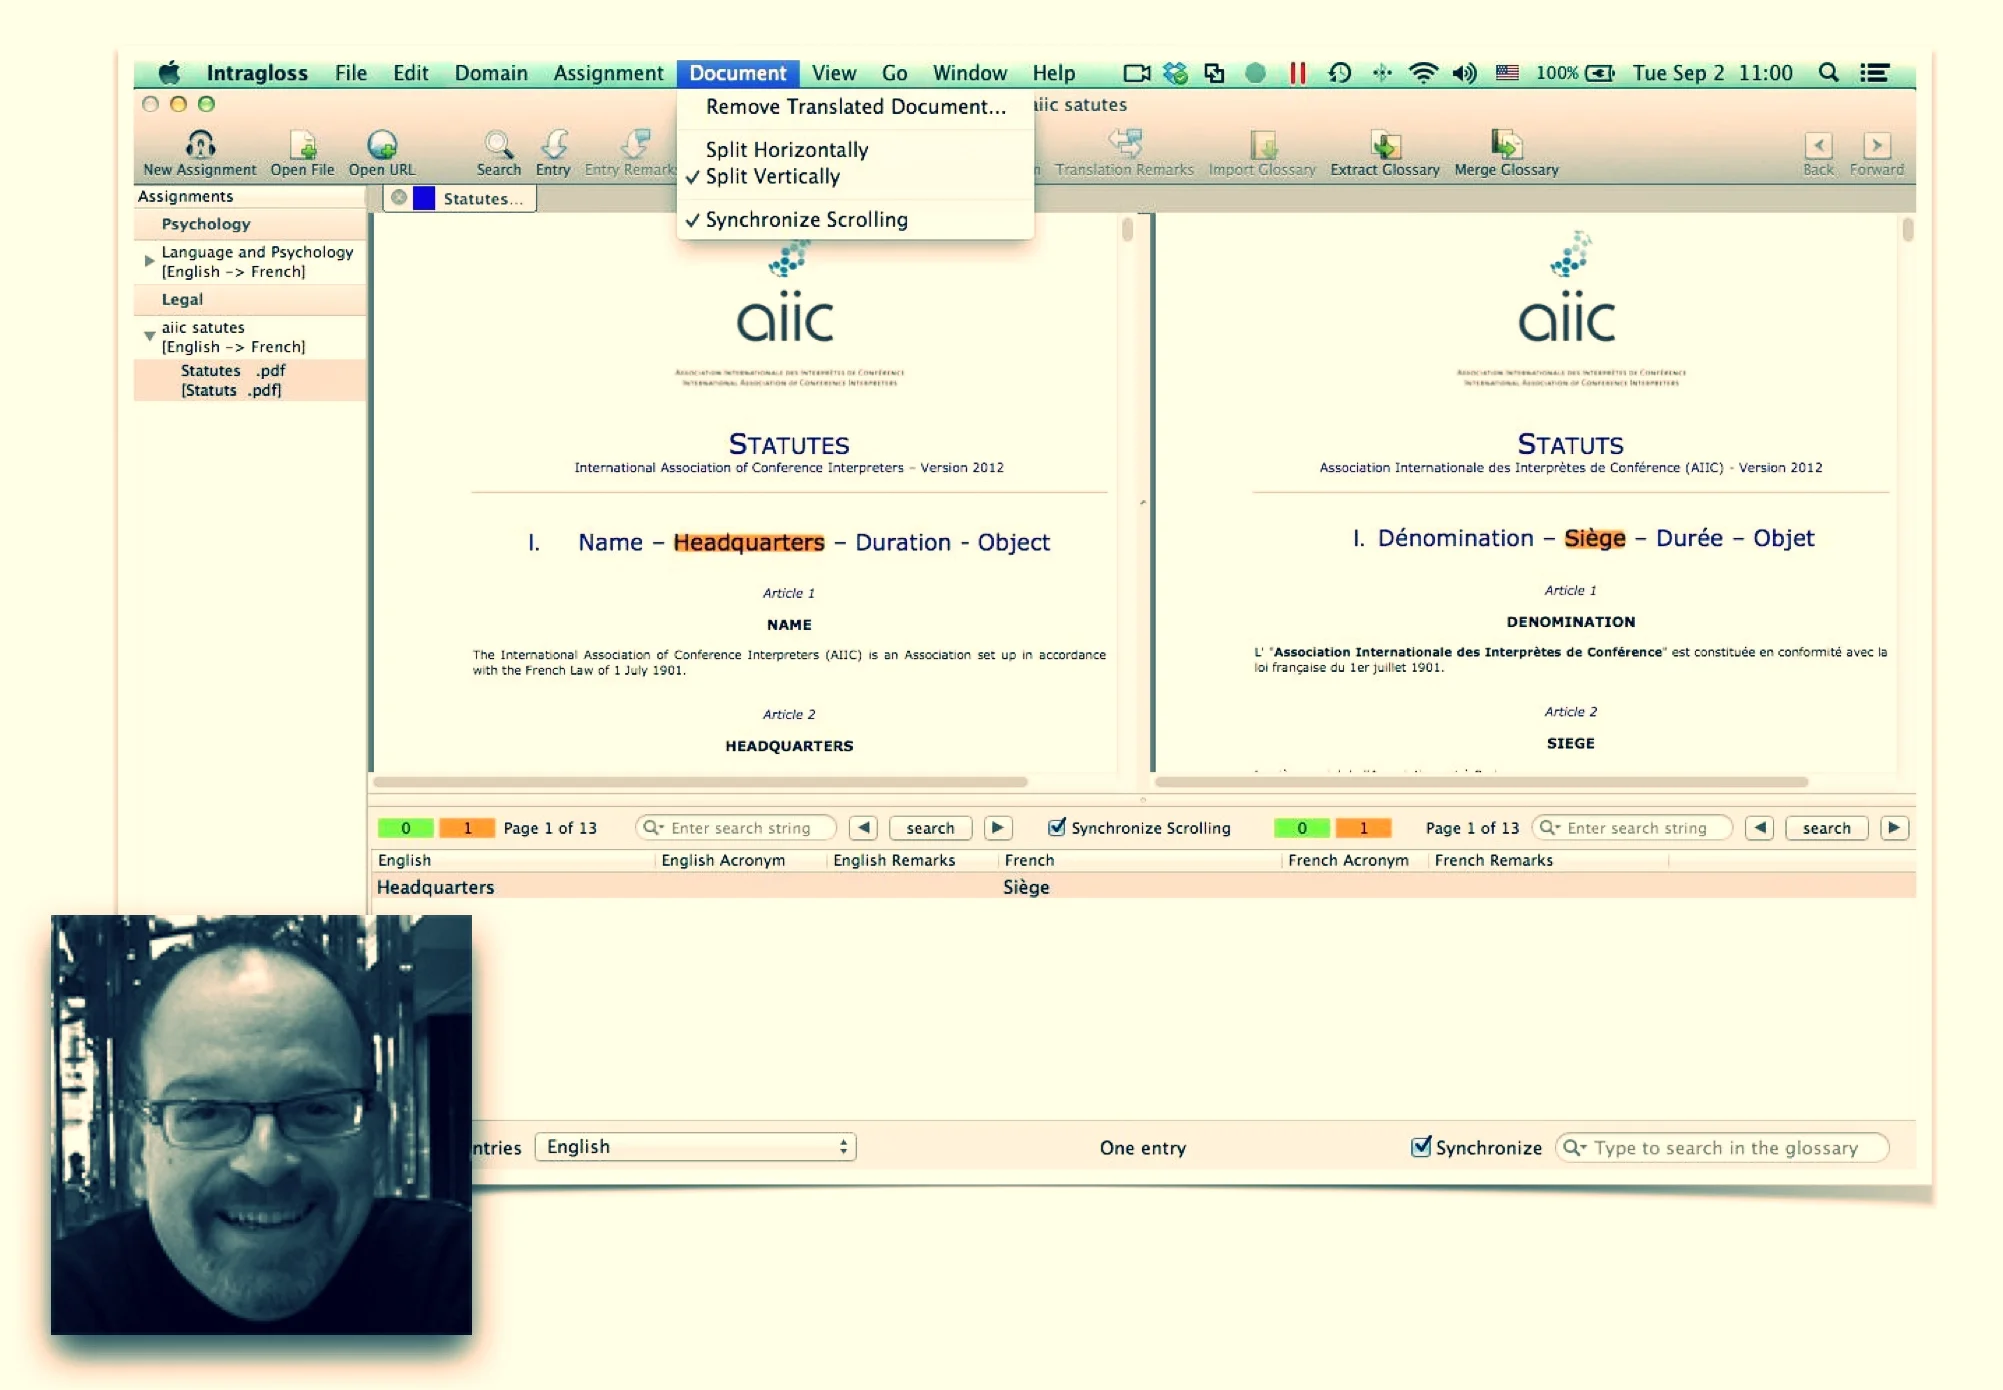Open the File menu
The image size is (2003, 1390).
(x=350, y=73)
